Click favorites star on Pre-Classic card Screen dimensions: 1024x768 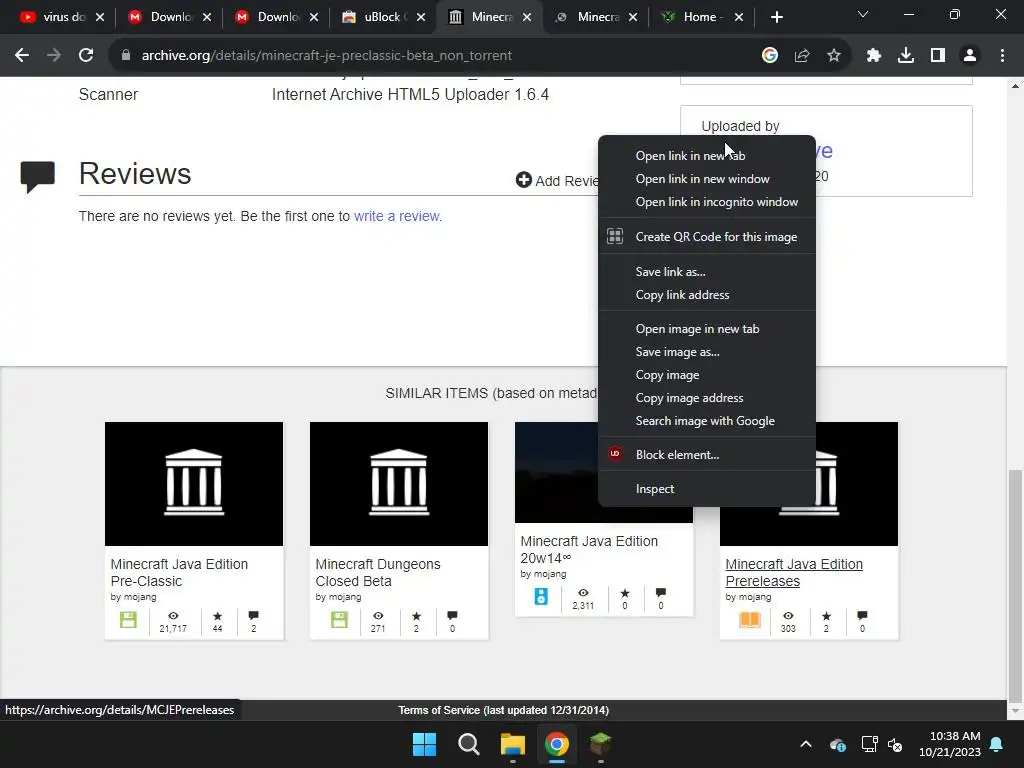(217, 616)
